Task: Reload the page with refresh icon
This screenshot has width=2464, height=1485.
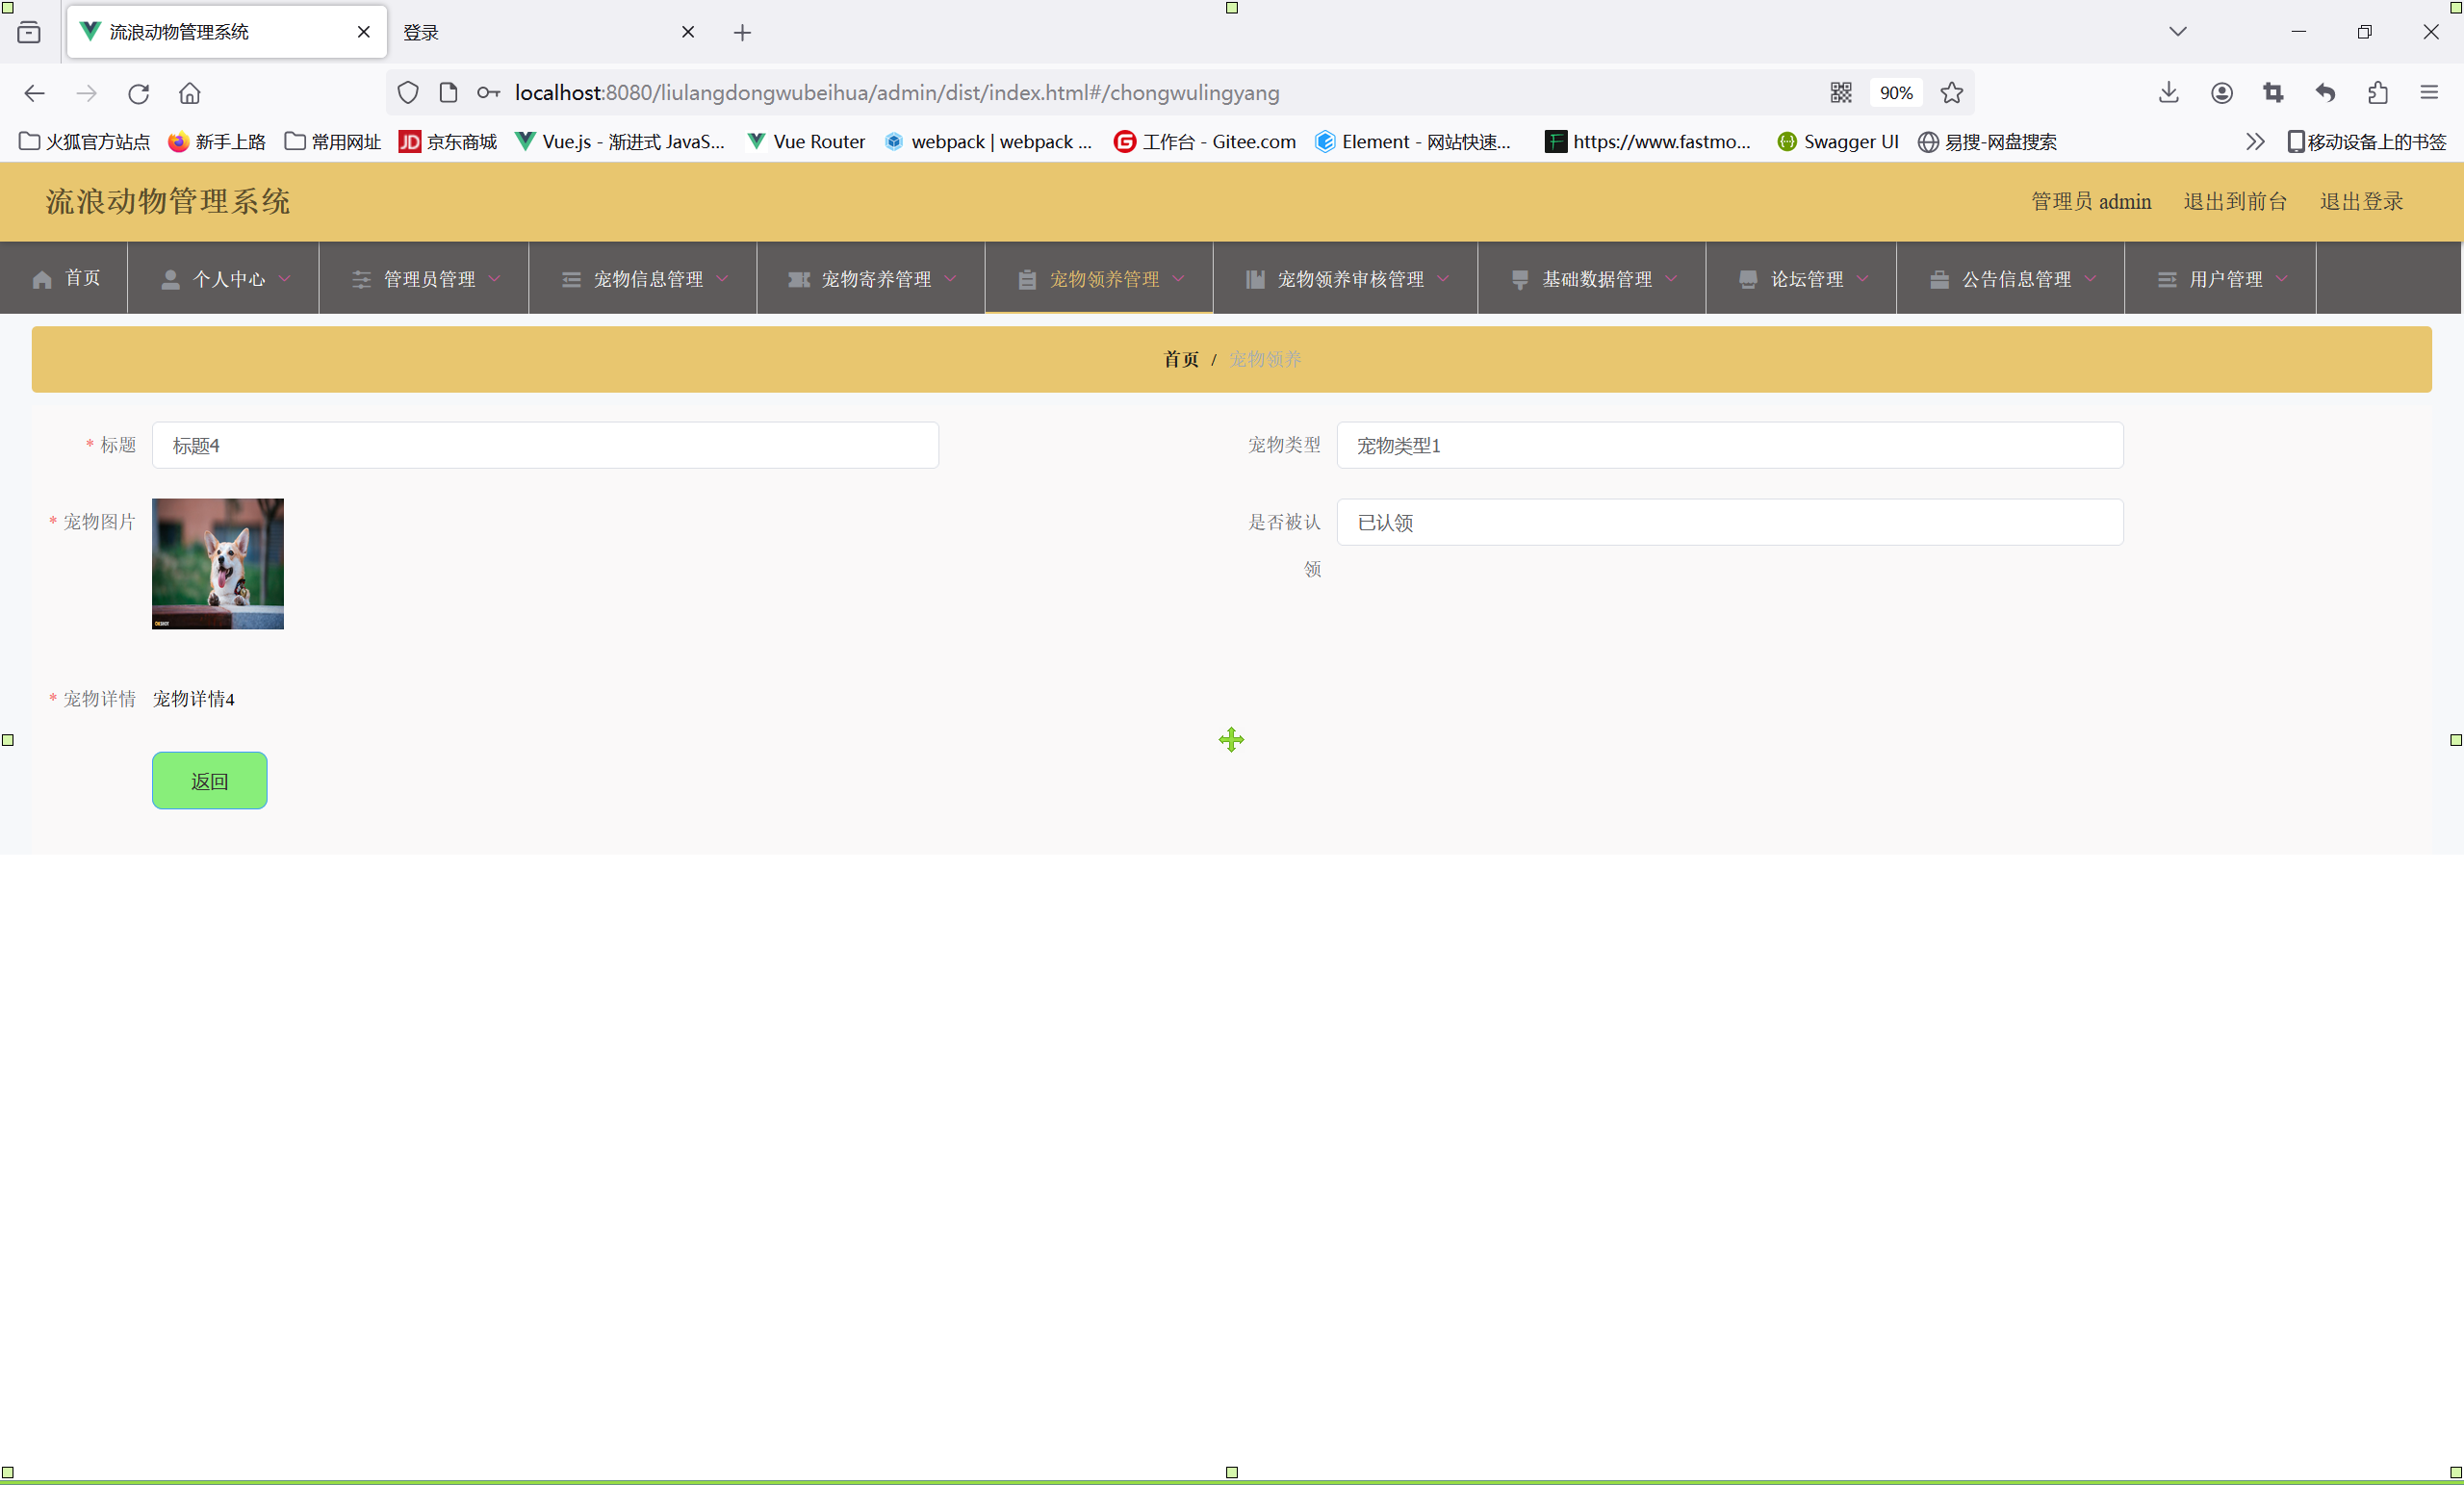Action: [138, 93]
